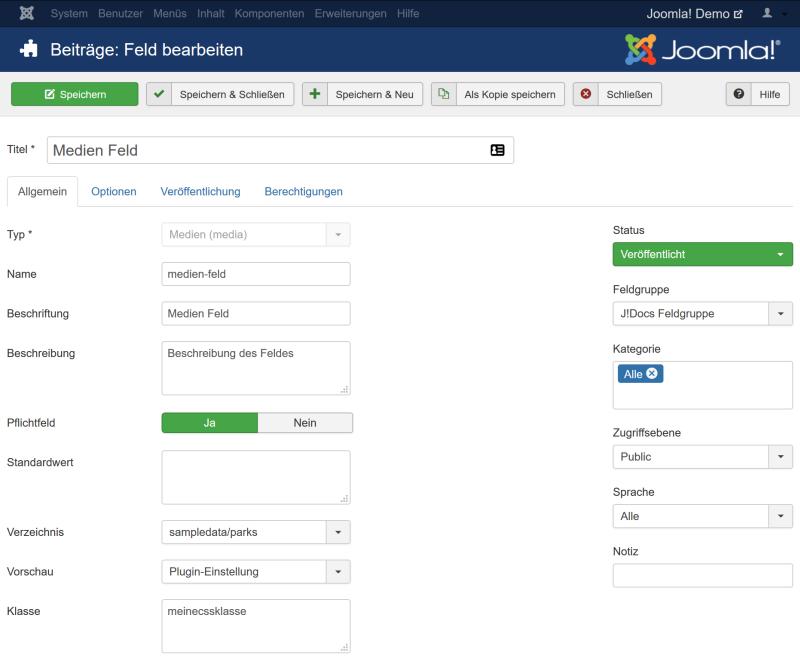This screenshot has width=800, height=664.
Task: Click the checkmark Speichern & Schließen icon
Action: pyautogui.click(x=158, y=94)
